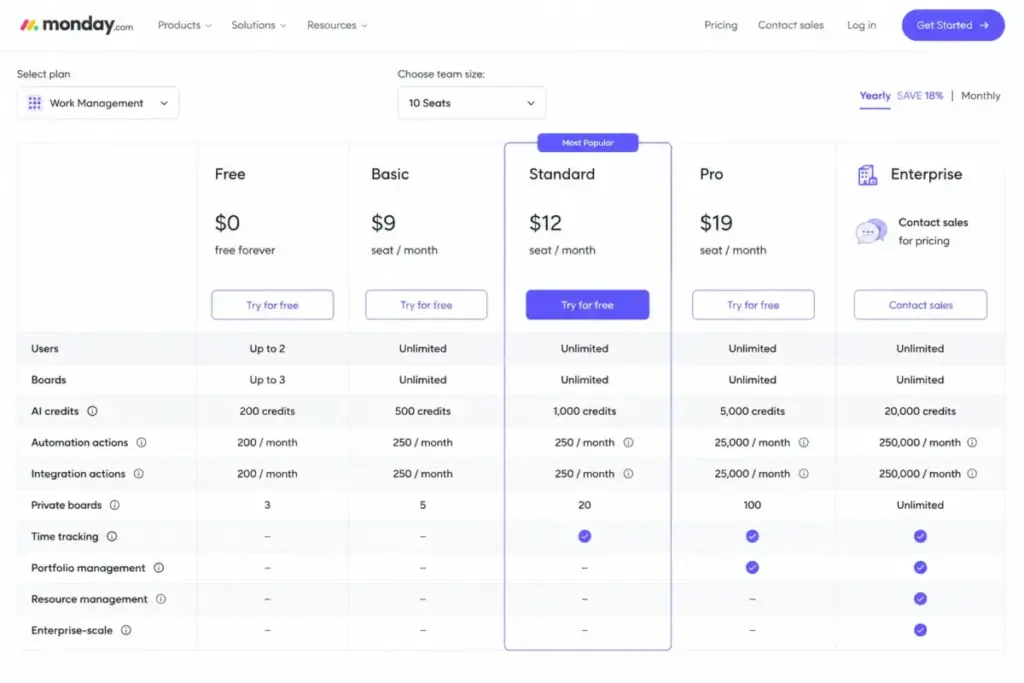Click the Standard private boards 20 cell
The height and width of the screenshot is (683, 1024).
(x=584, y=505)
